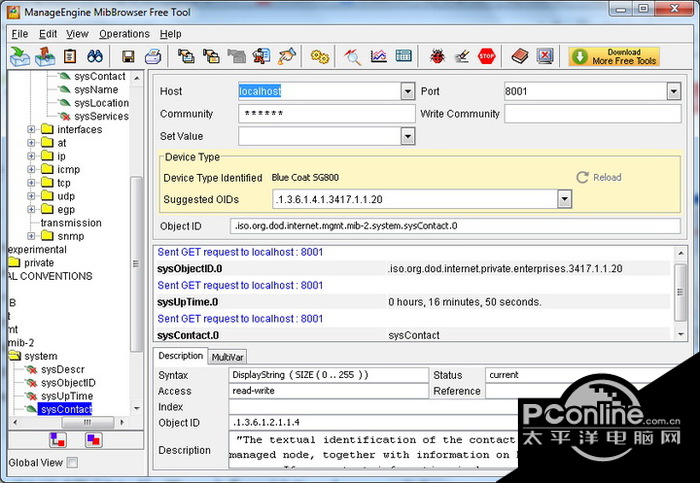Viewport: 700px width, 483px height.
Task: Click the floppy disk Save icon
Action: 128,56
